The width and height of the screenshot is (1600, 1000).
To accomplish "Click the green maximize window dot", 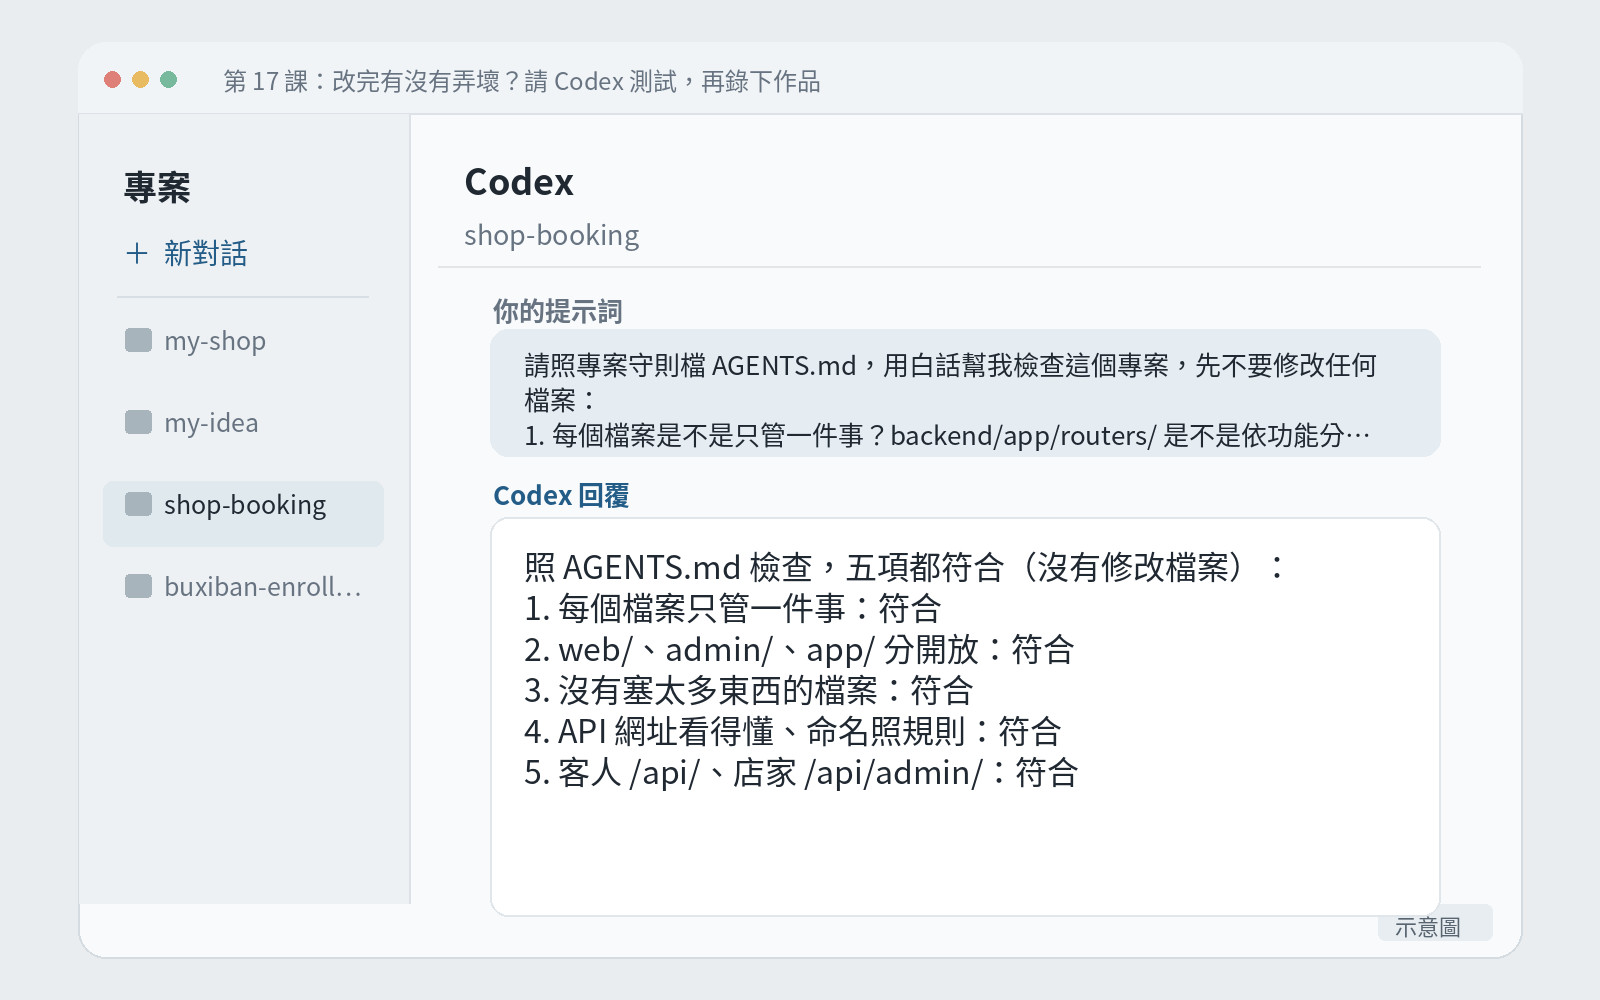I will 169,80.
